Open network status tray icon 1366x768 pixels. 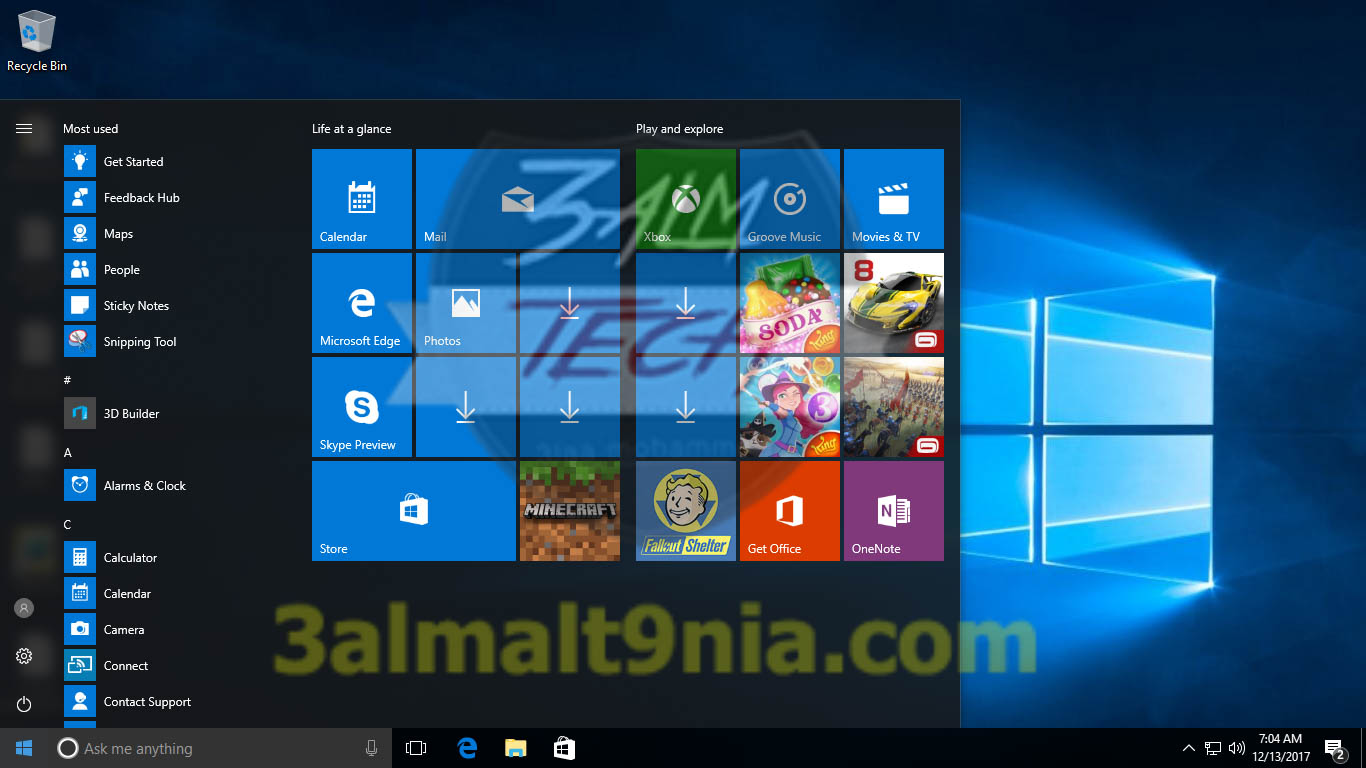click(1213, 748)
